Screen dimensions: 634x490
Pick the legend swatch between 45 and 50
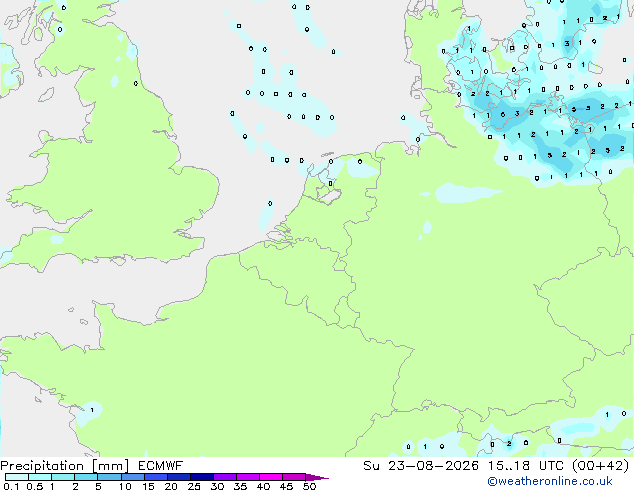(x=294, y=477)
